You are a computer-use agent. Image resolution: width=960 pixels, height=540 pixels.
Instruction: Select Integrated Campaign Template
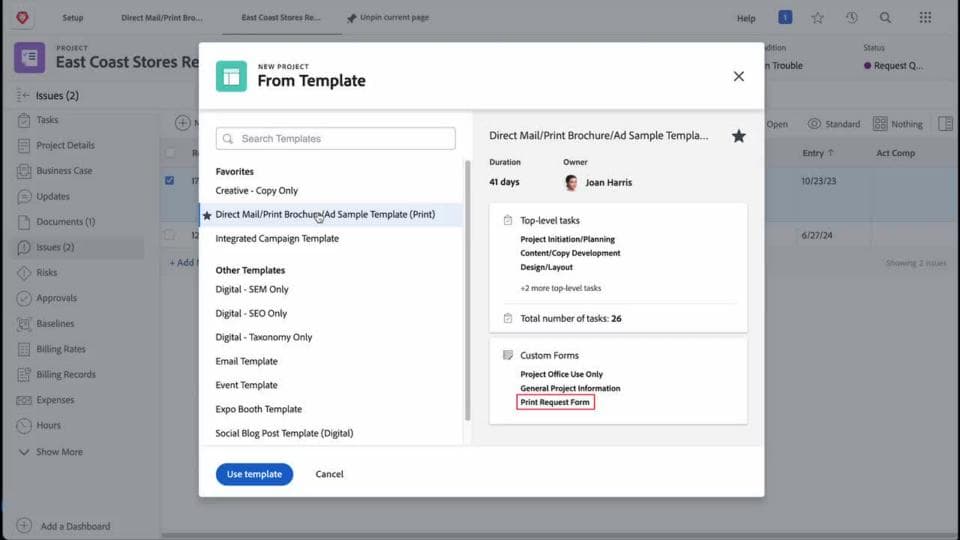pyautogui.click(x=277, y=239)
